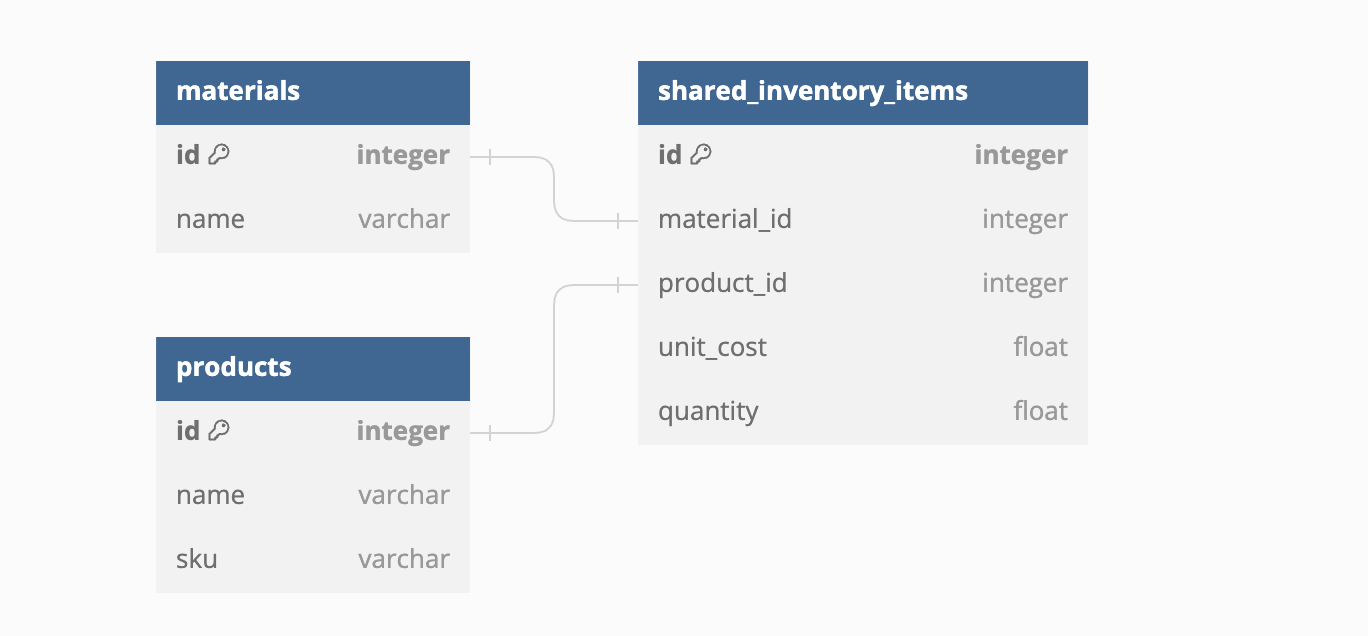Select the quantity field row
The image size is (1368, 636).
tap(862, 412)
